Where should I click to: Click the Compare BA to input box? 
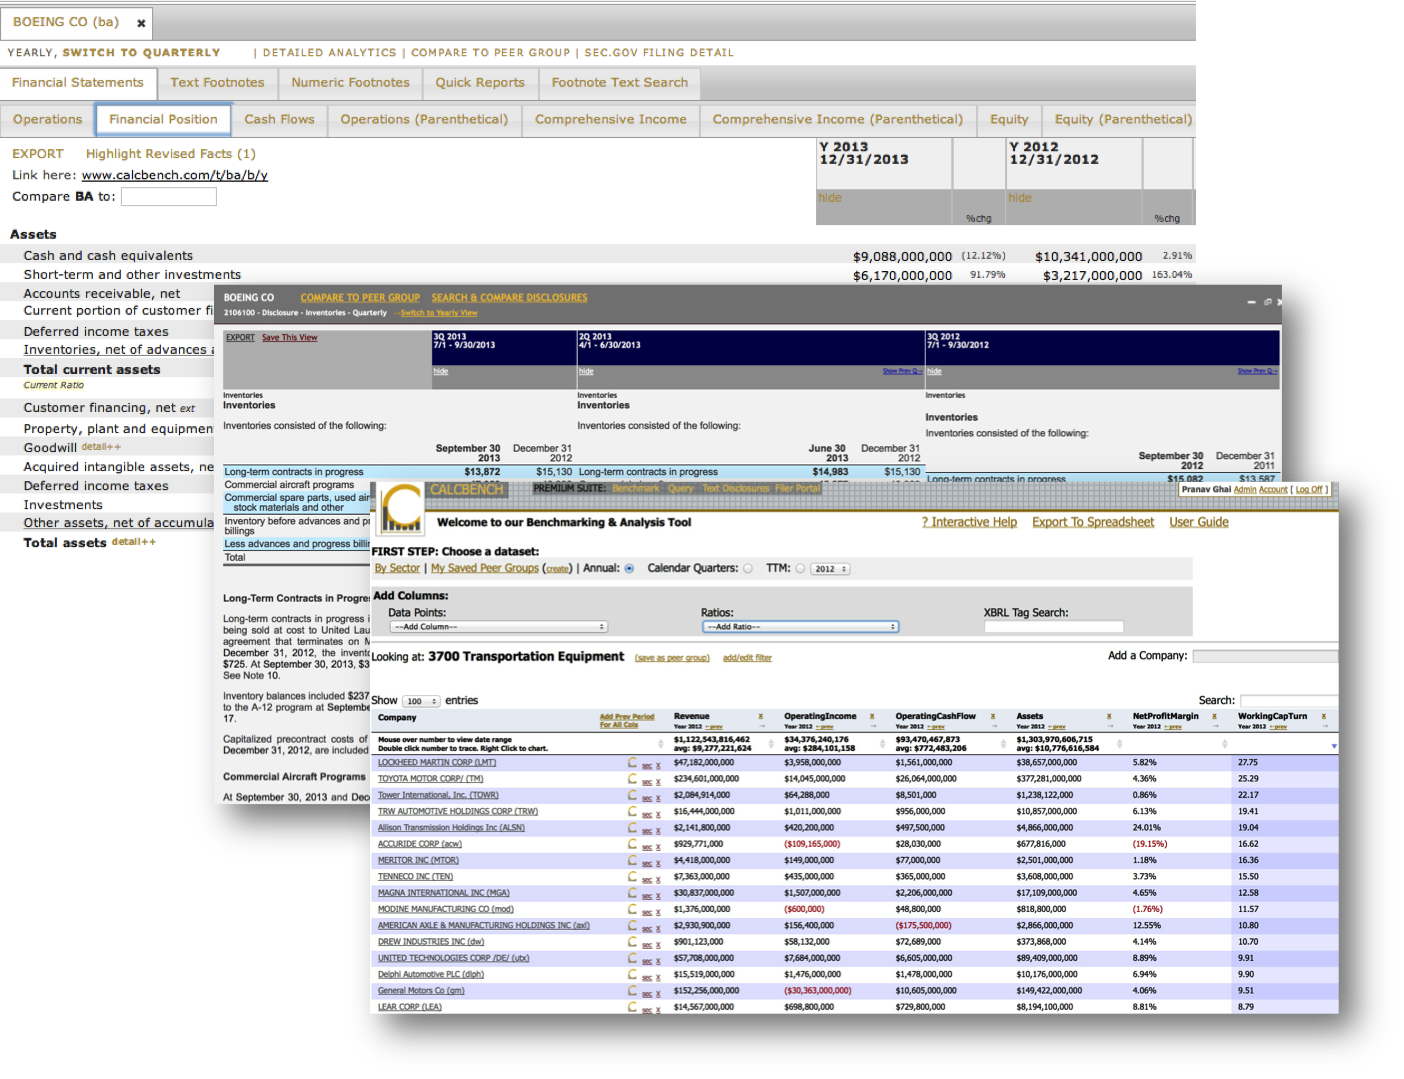[x=168, y=197]
